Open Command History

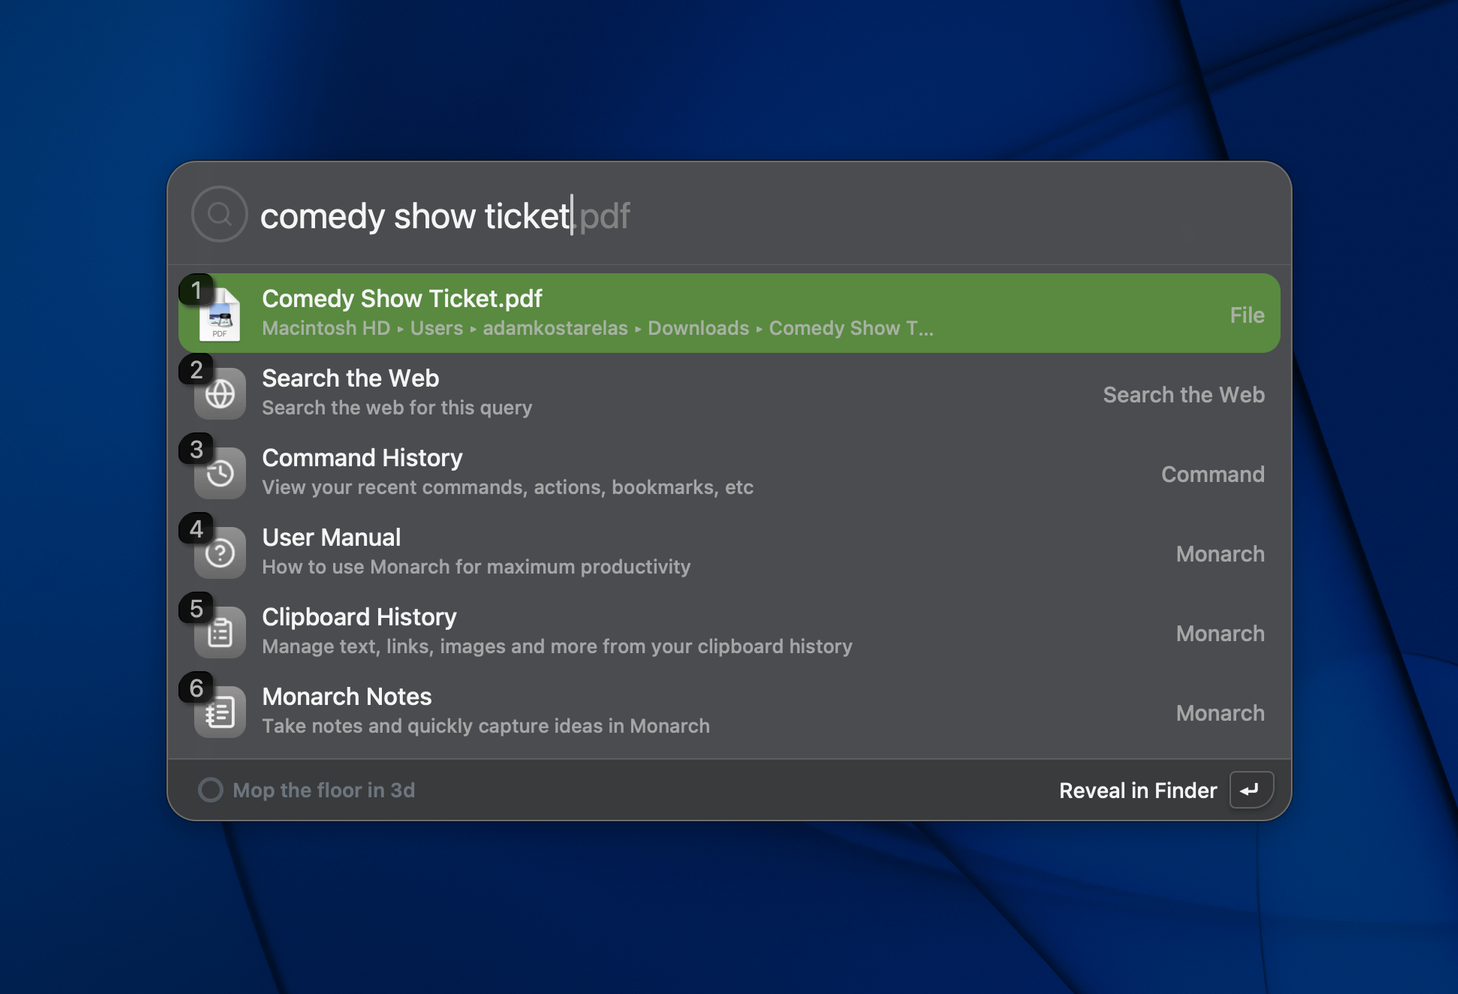tap(700, 471)
